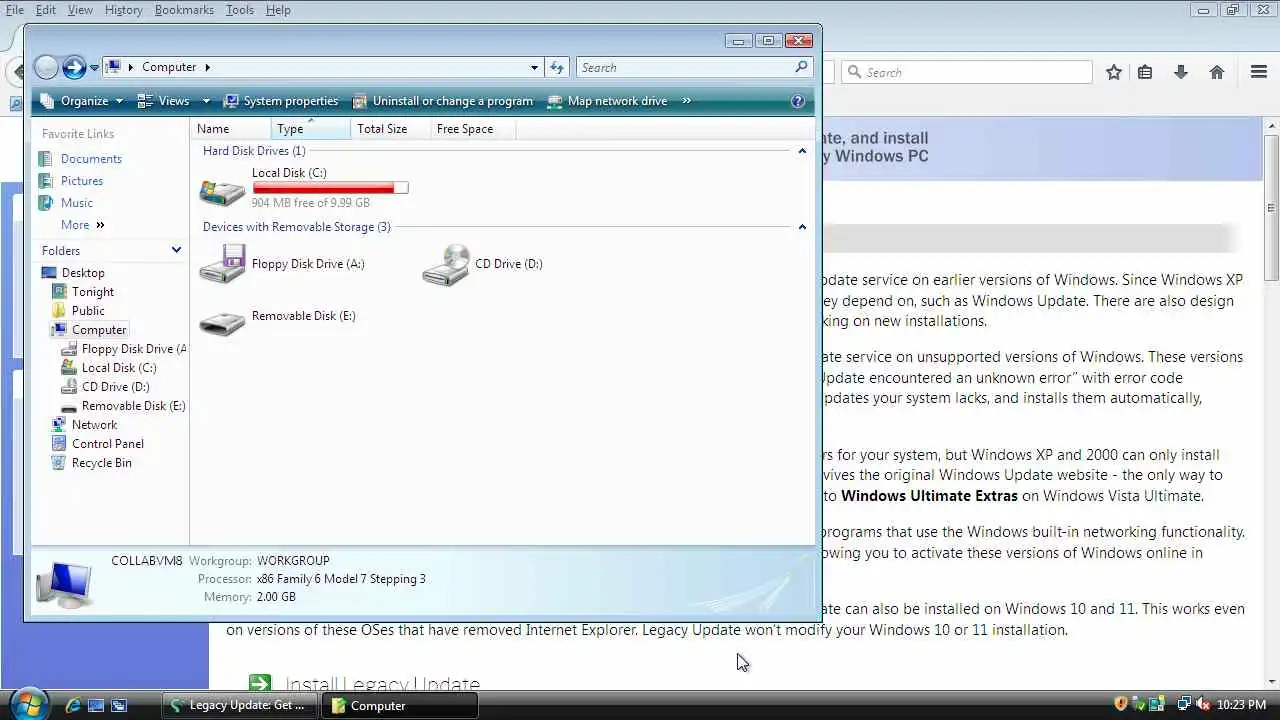
Task: Launch Internet Explorer from Quick Launch
Action: [x=73, y=705]
